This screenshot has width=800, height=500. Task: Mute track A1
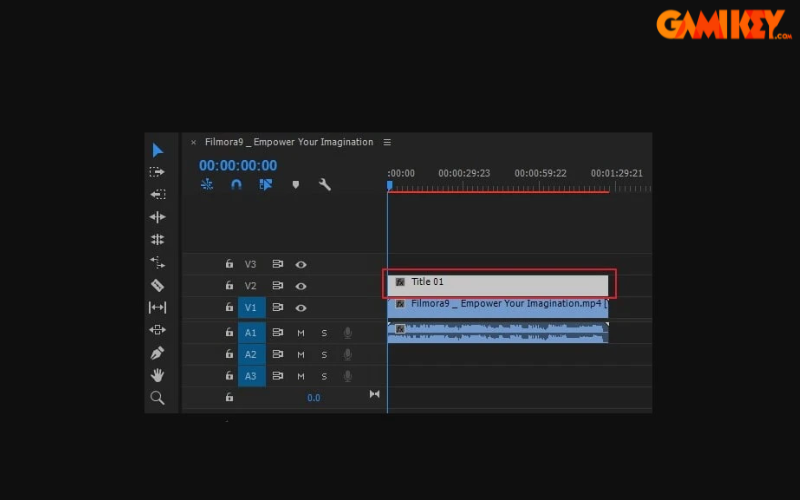click(x=301, y=333)
